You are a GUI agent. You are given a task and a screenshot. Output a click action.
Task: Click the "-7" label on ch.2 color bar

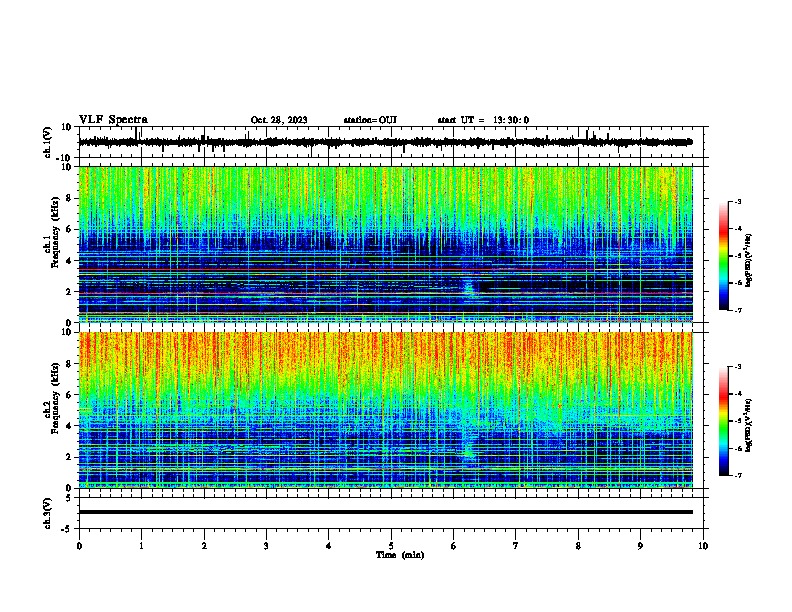(x=737, y=476)
